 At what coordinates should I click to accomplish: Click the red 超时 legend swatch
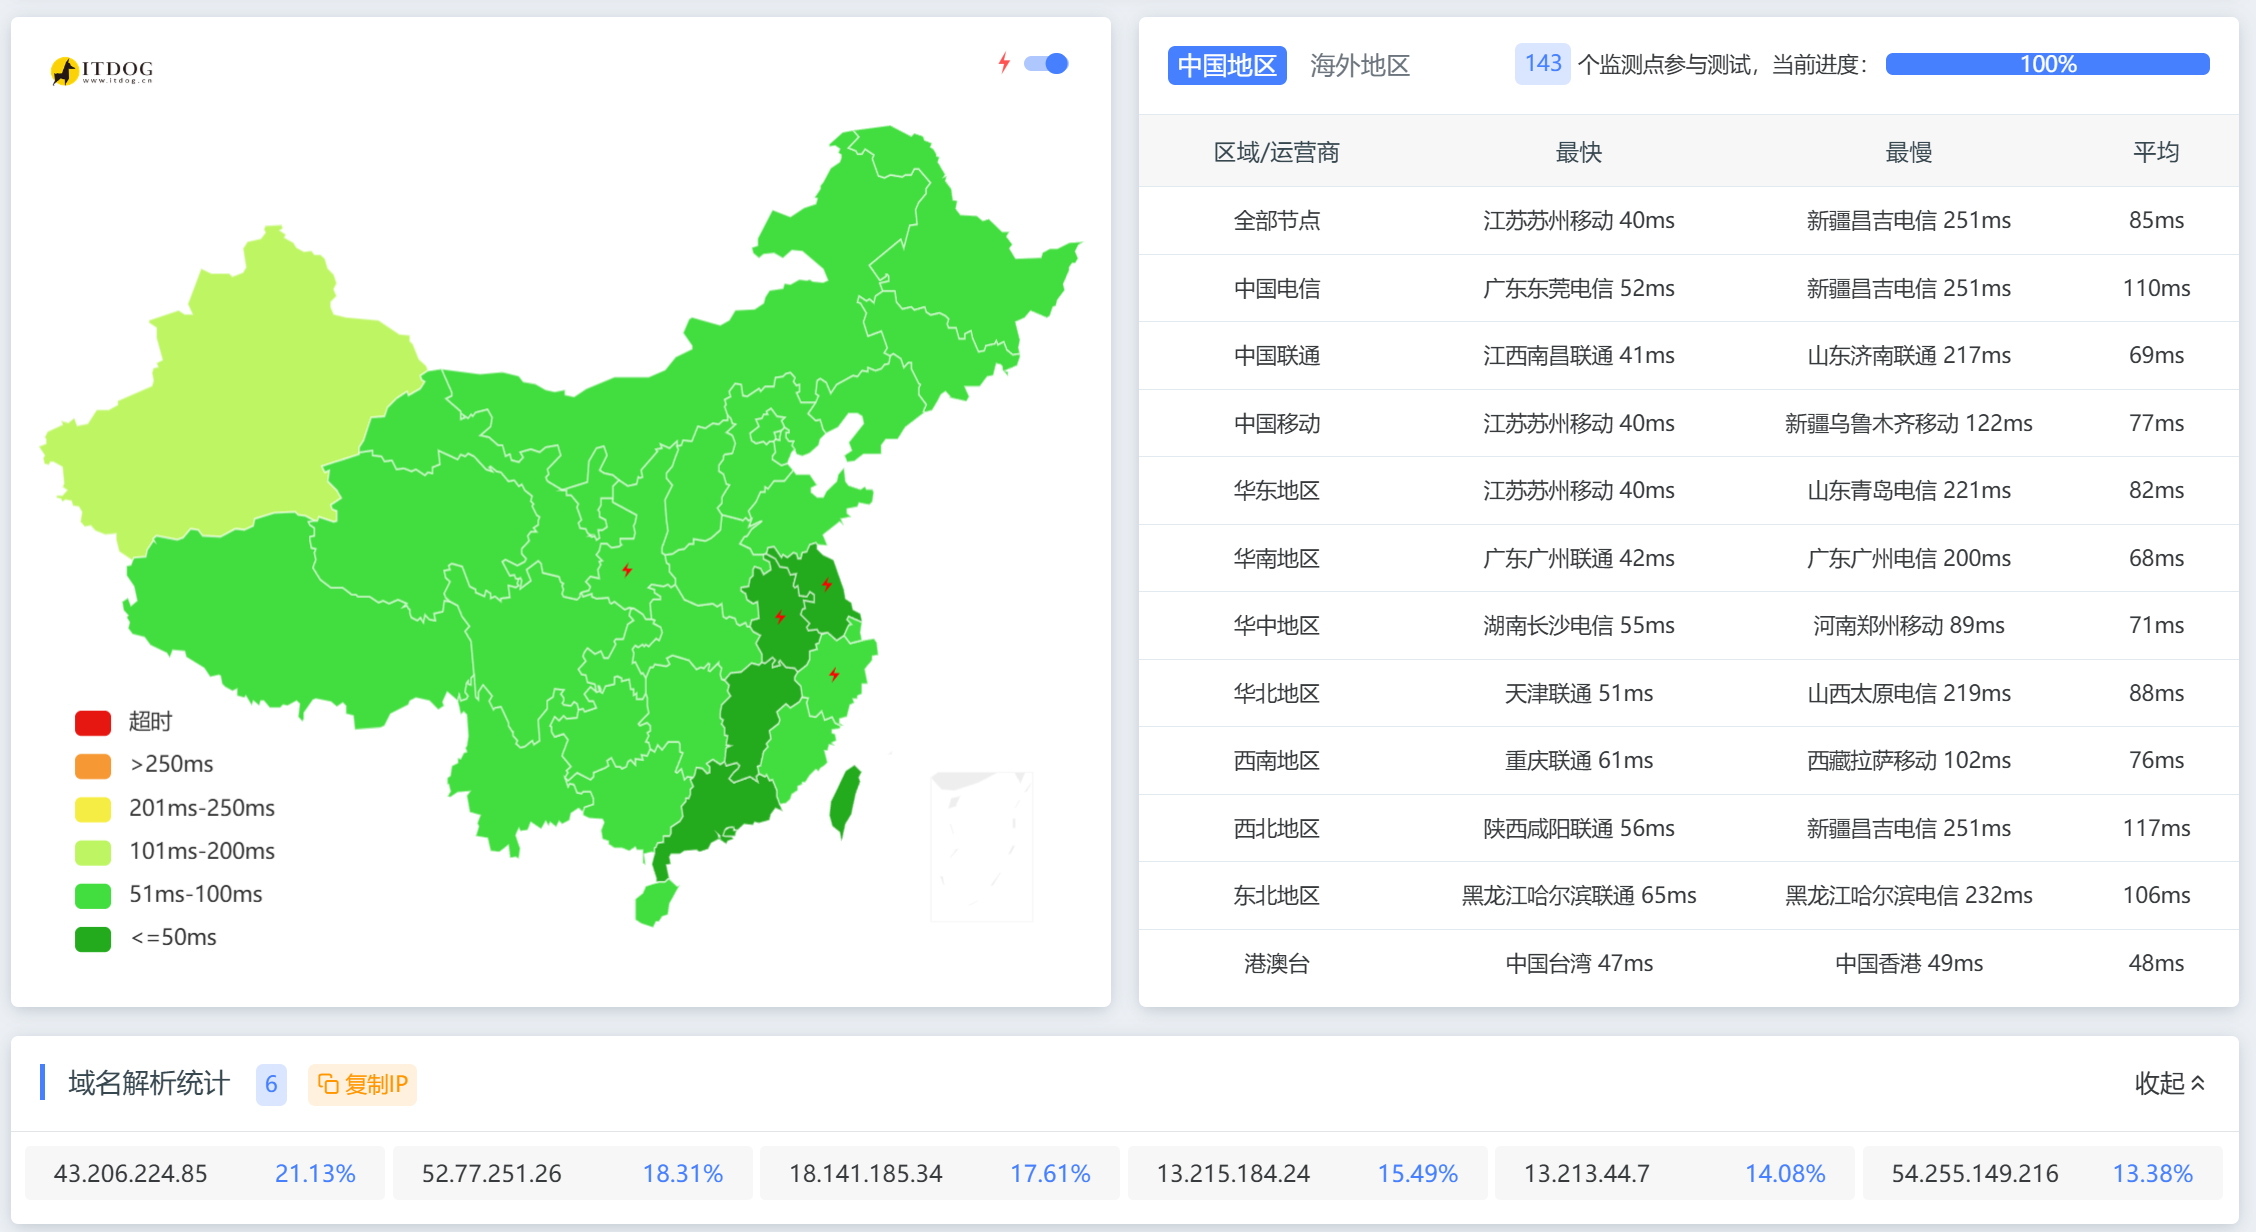point(93,722)
